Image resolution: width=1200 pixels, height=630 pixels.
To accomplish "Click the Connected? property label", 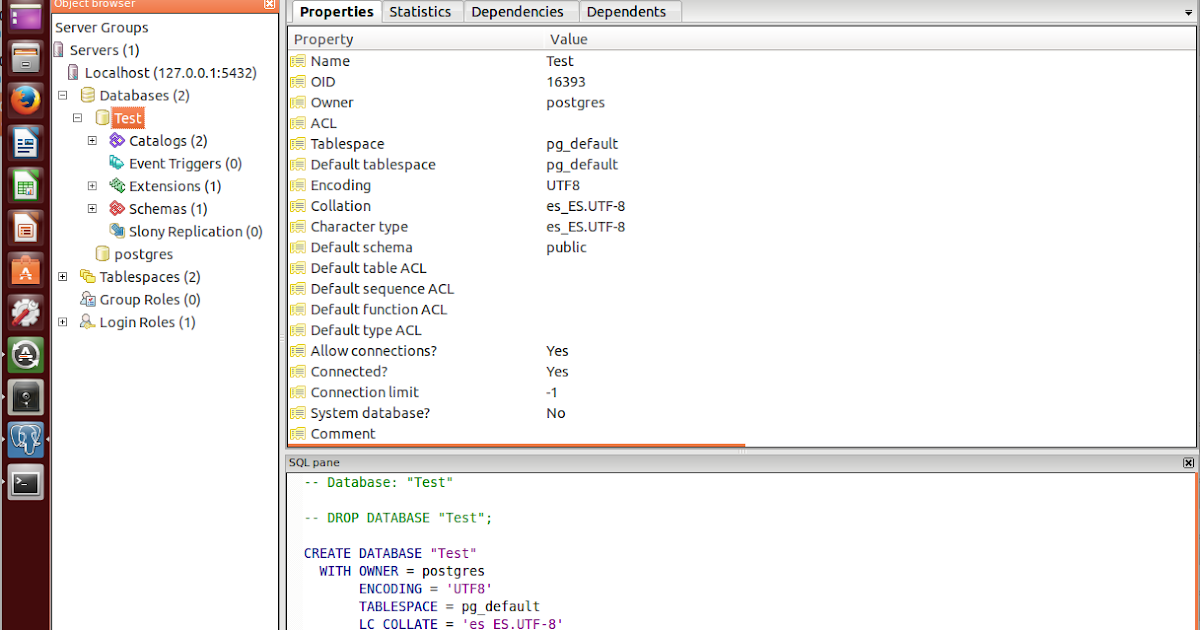I will 349,372.
